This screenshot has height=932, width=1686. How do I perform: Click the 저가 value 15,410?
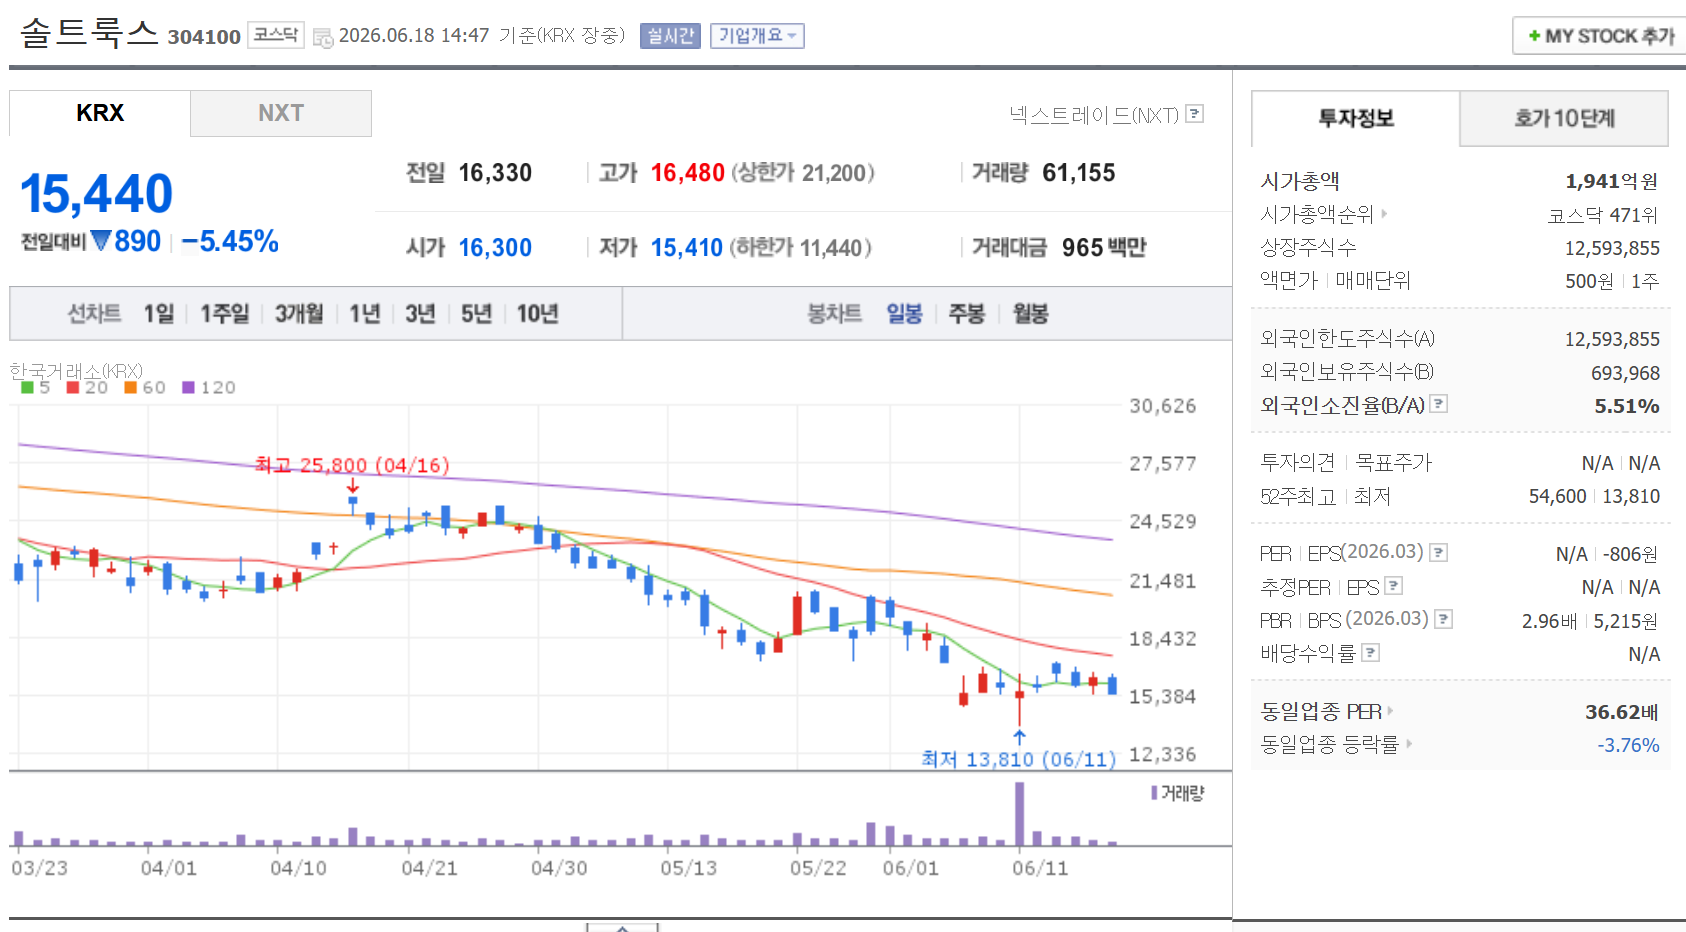tap(686, 248)
